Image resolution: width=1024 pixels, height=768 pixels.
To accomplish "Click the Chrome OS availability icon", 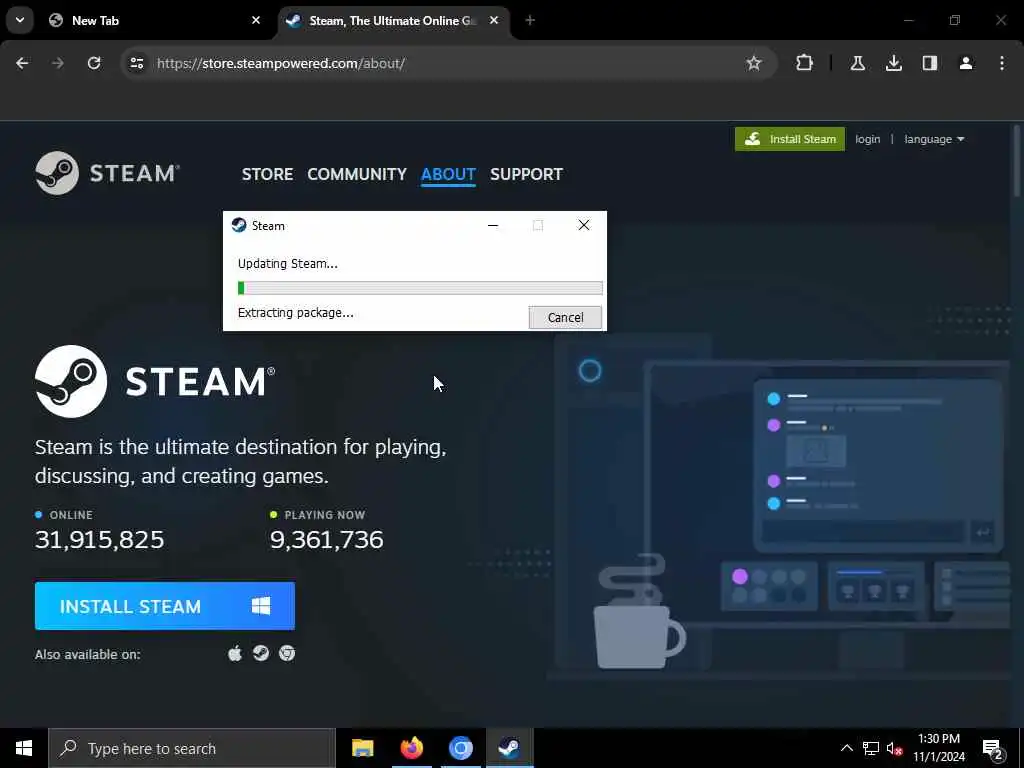I will click(x=287, y=653).
